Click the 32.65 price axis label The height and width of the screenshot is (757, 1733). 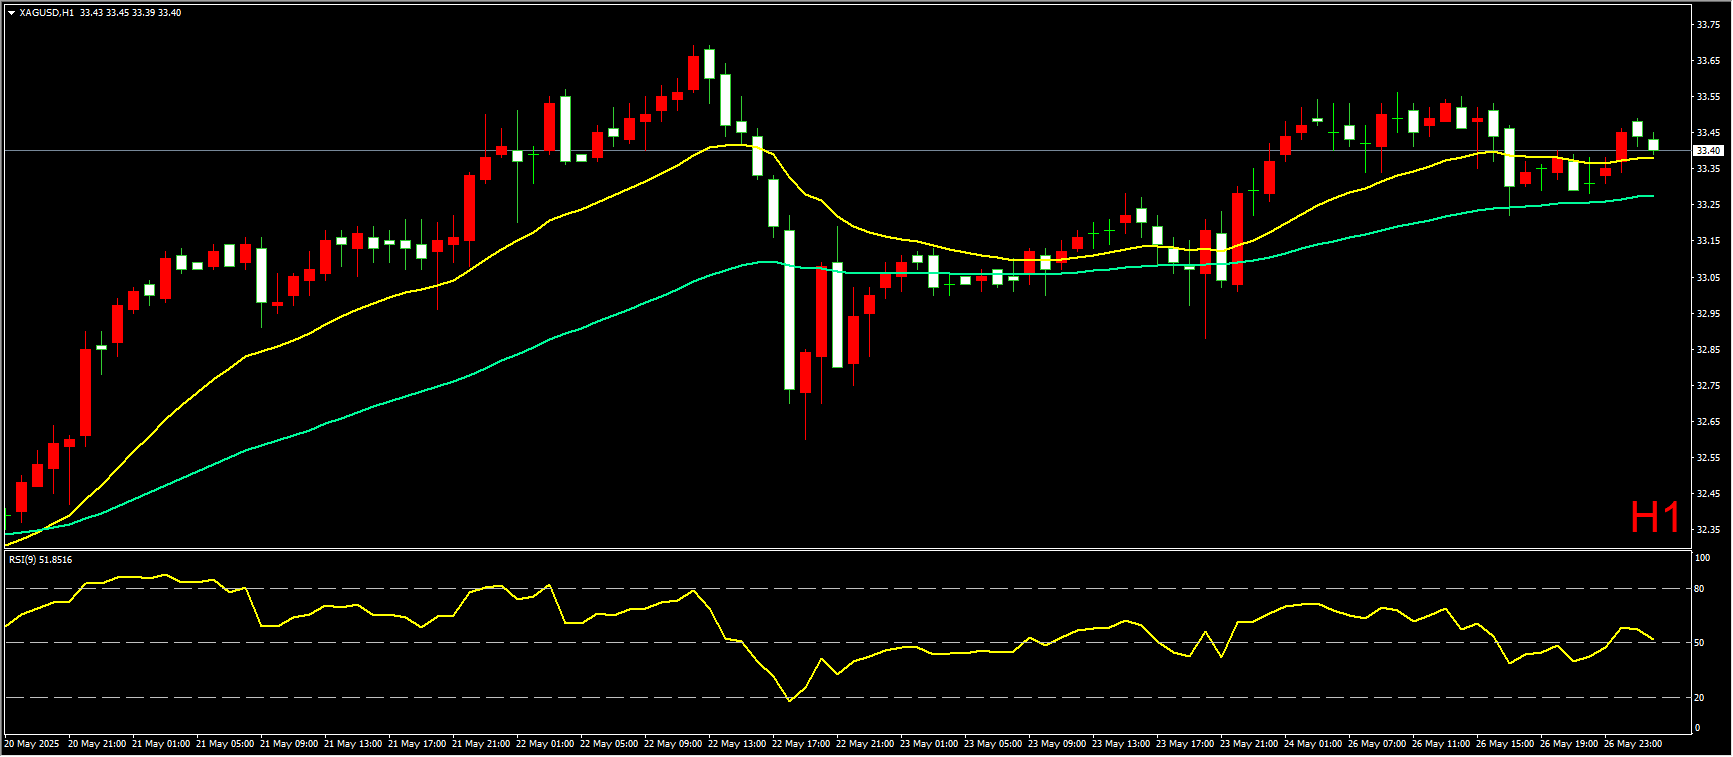(1708, 422)
